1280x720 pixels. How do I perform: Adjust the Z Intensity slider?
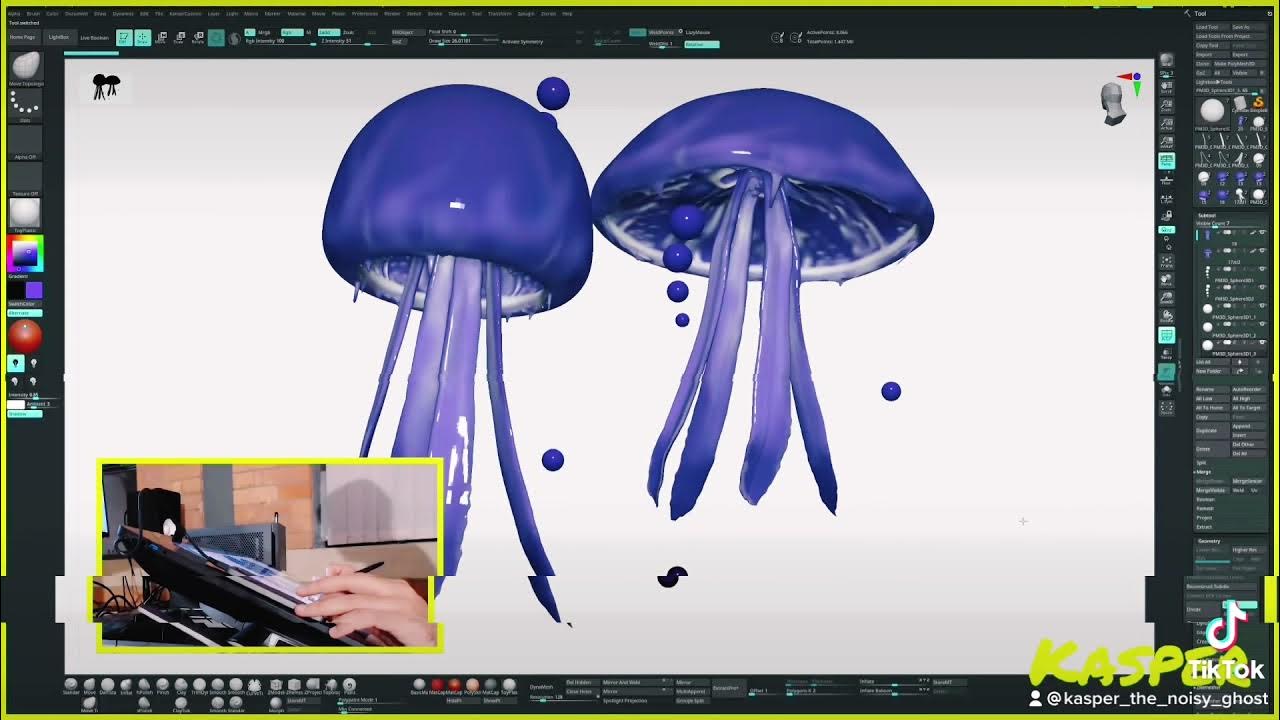click(354, 41)
